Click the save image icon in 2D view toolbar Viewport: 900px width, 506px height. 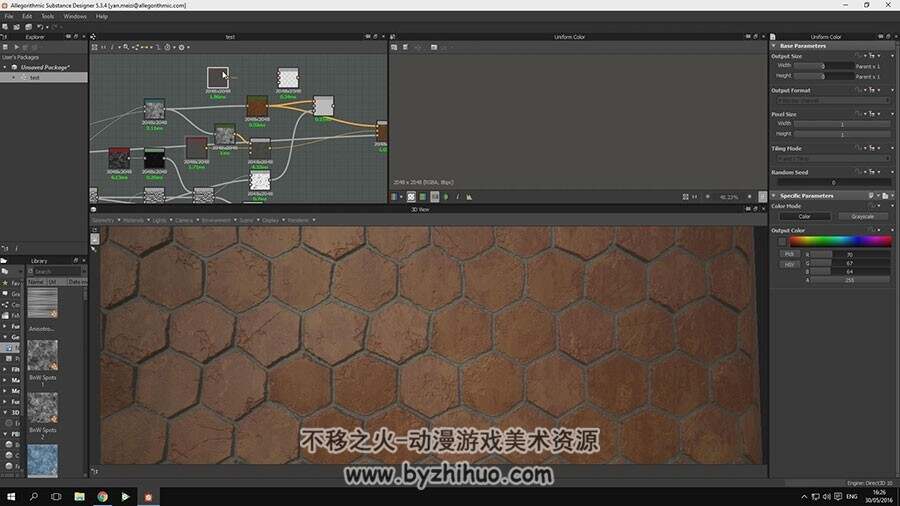coord(394,47)
